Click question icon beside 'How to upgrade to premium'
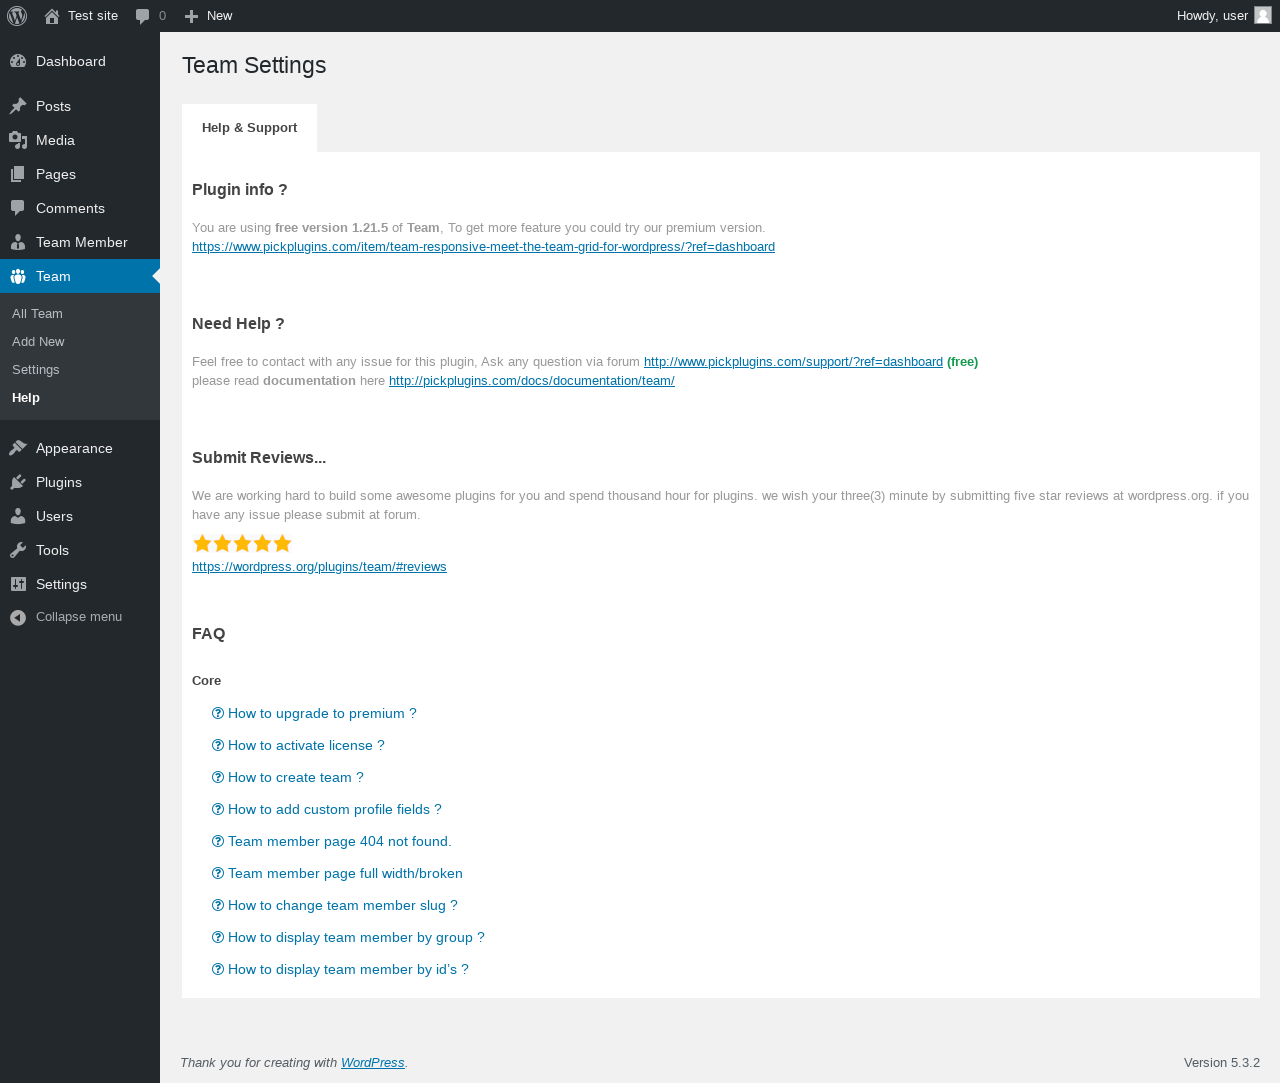 point(218,713)
